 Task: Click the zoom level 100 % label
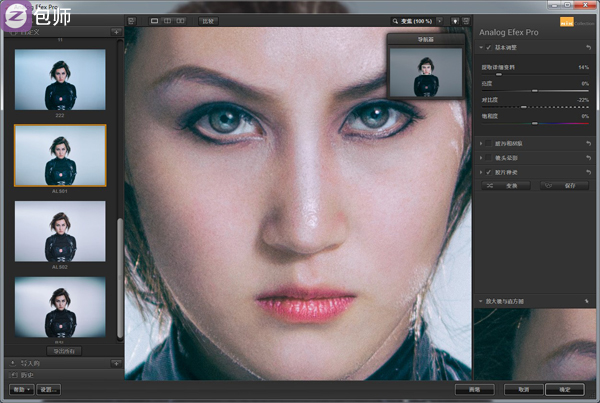click(416, 21)
